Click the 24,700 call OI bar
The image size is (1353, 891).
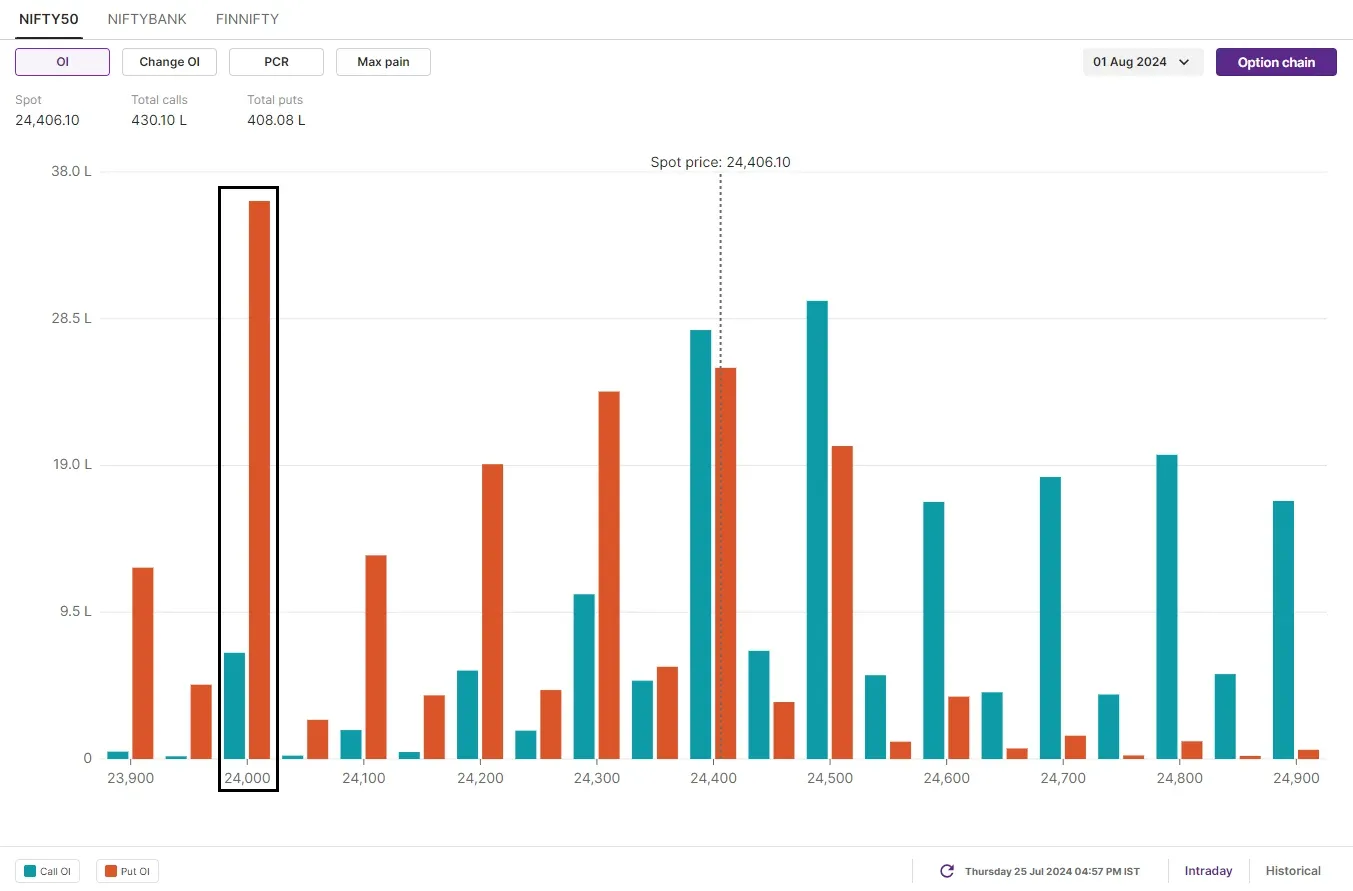(x=1050, y=618)
